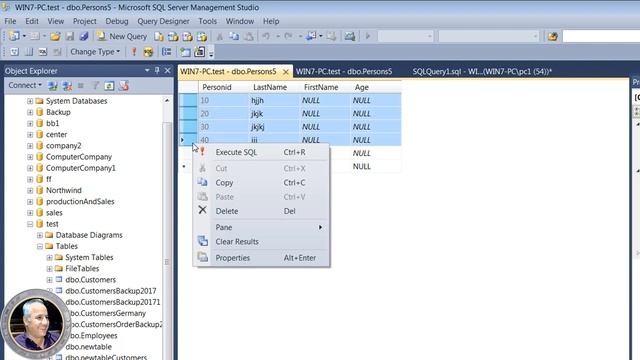Click the Execute SQL red exclamation toolbar icon
The height and width of the screenshot is (360, 640).
(134, 52)
